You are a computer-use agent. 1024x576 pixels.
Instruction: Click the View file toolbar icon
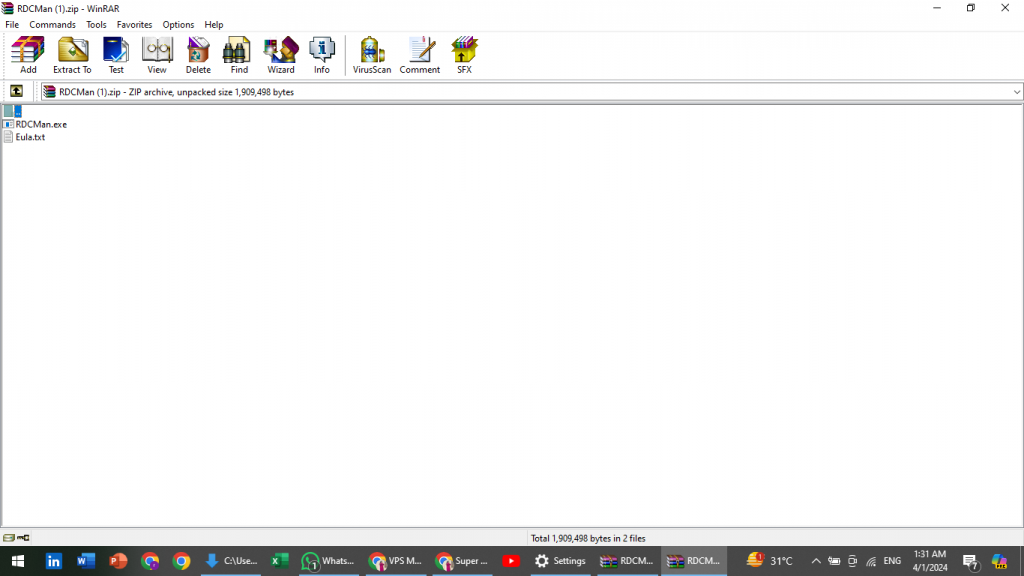pyautogui.click(x=156, y=55)
